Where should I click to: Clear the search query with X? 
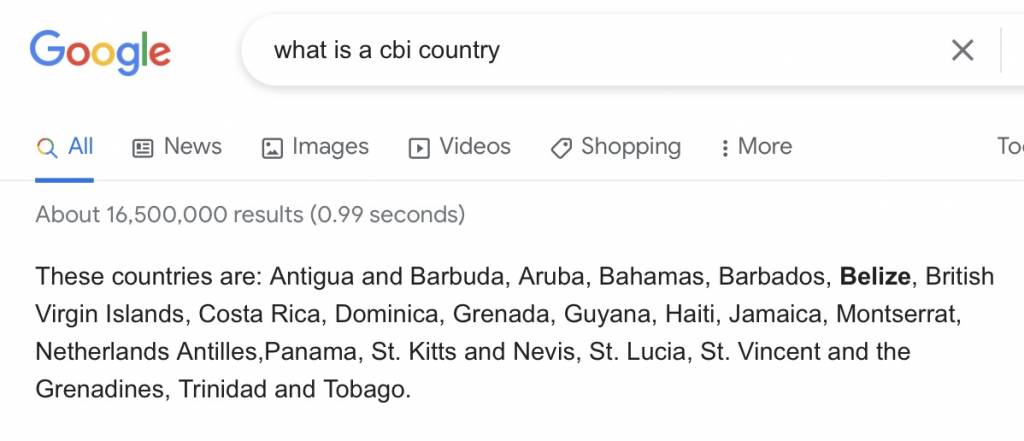[x=963, y=50]
